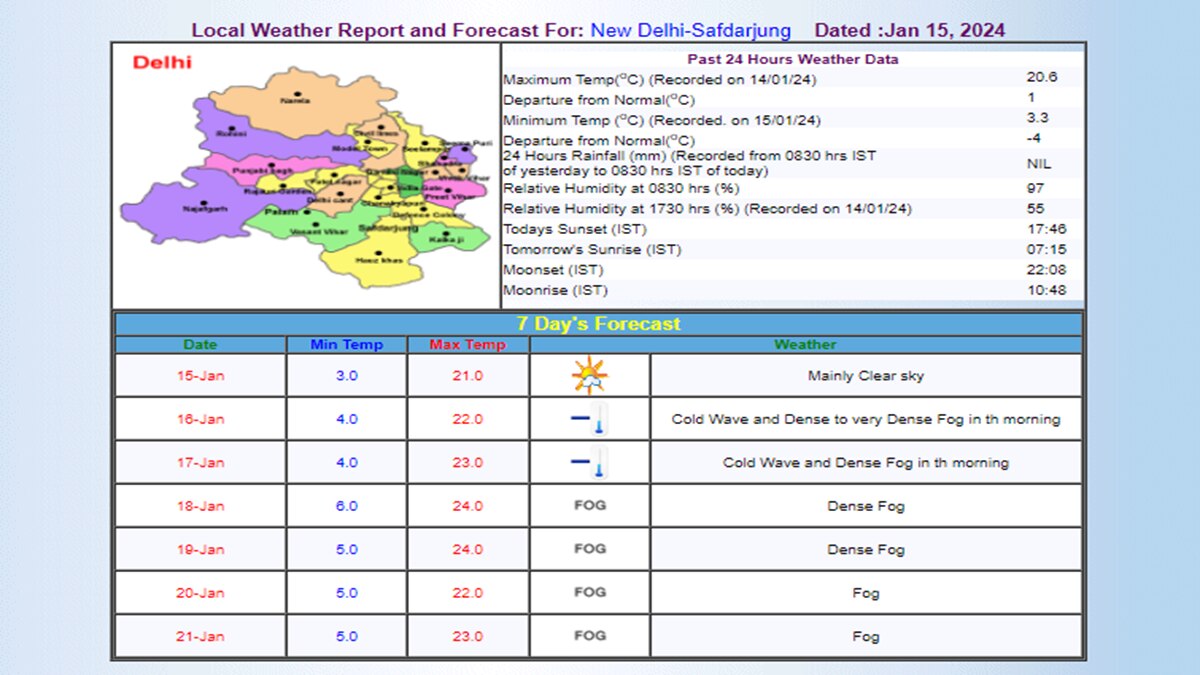
Task: Click the Punjabi Bagh area on the map
Action: point(263,170)
